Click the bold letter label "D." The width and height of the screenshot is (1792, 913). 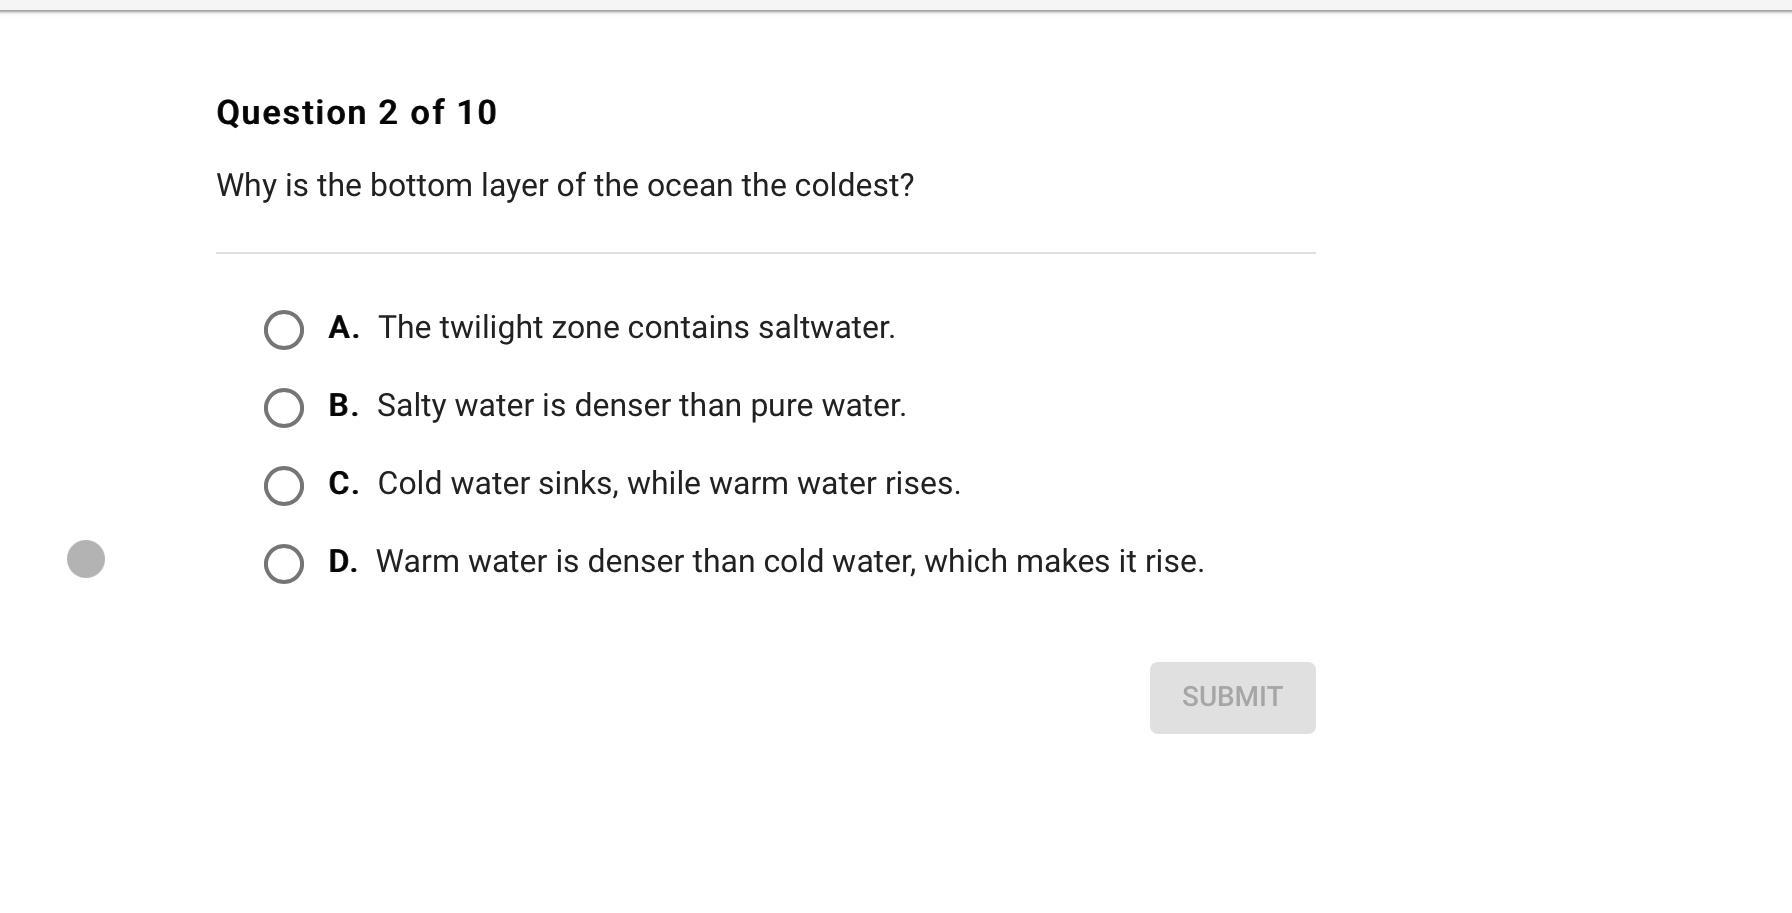(342, 562)
